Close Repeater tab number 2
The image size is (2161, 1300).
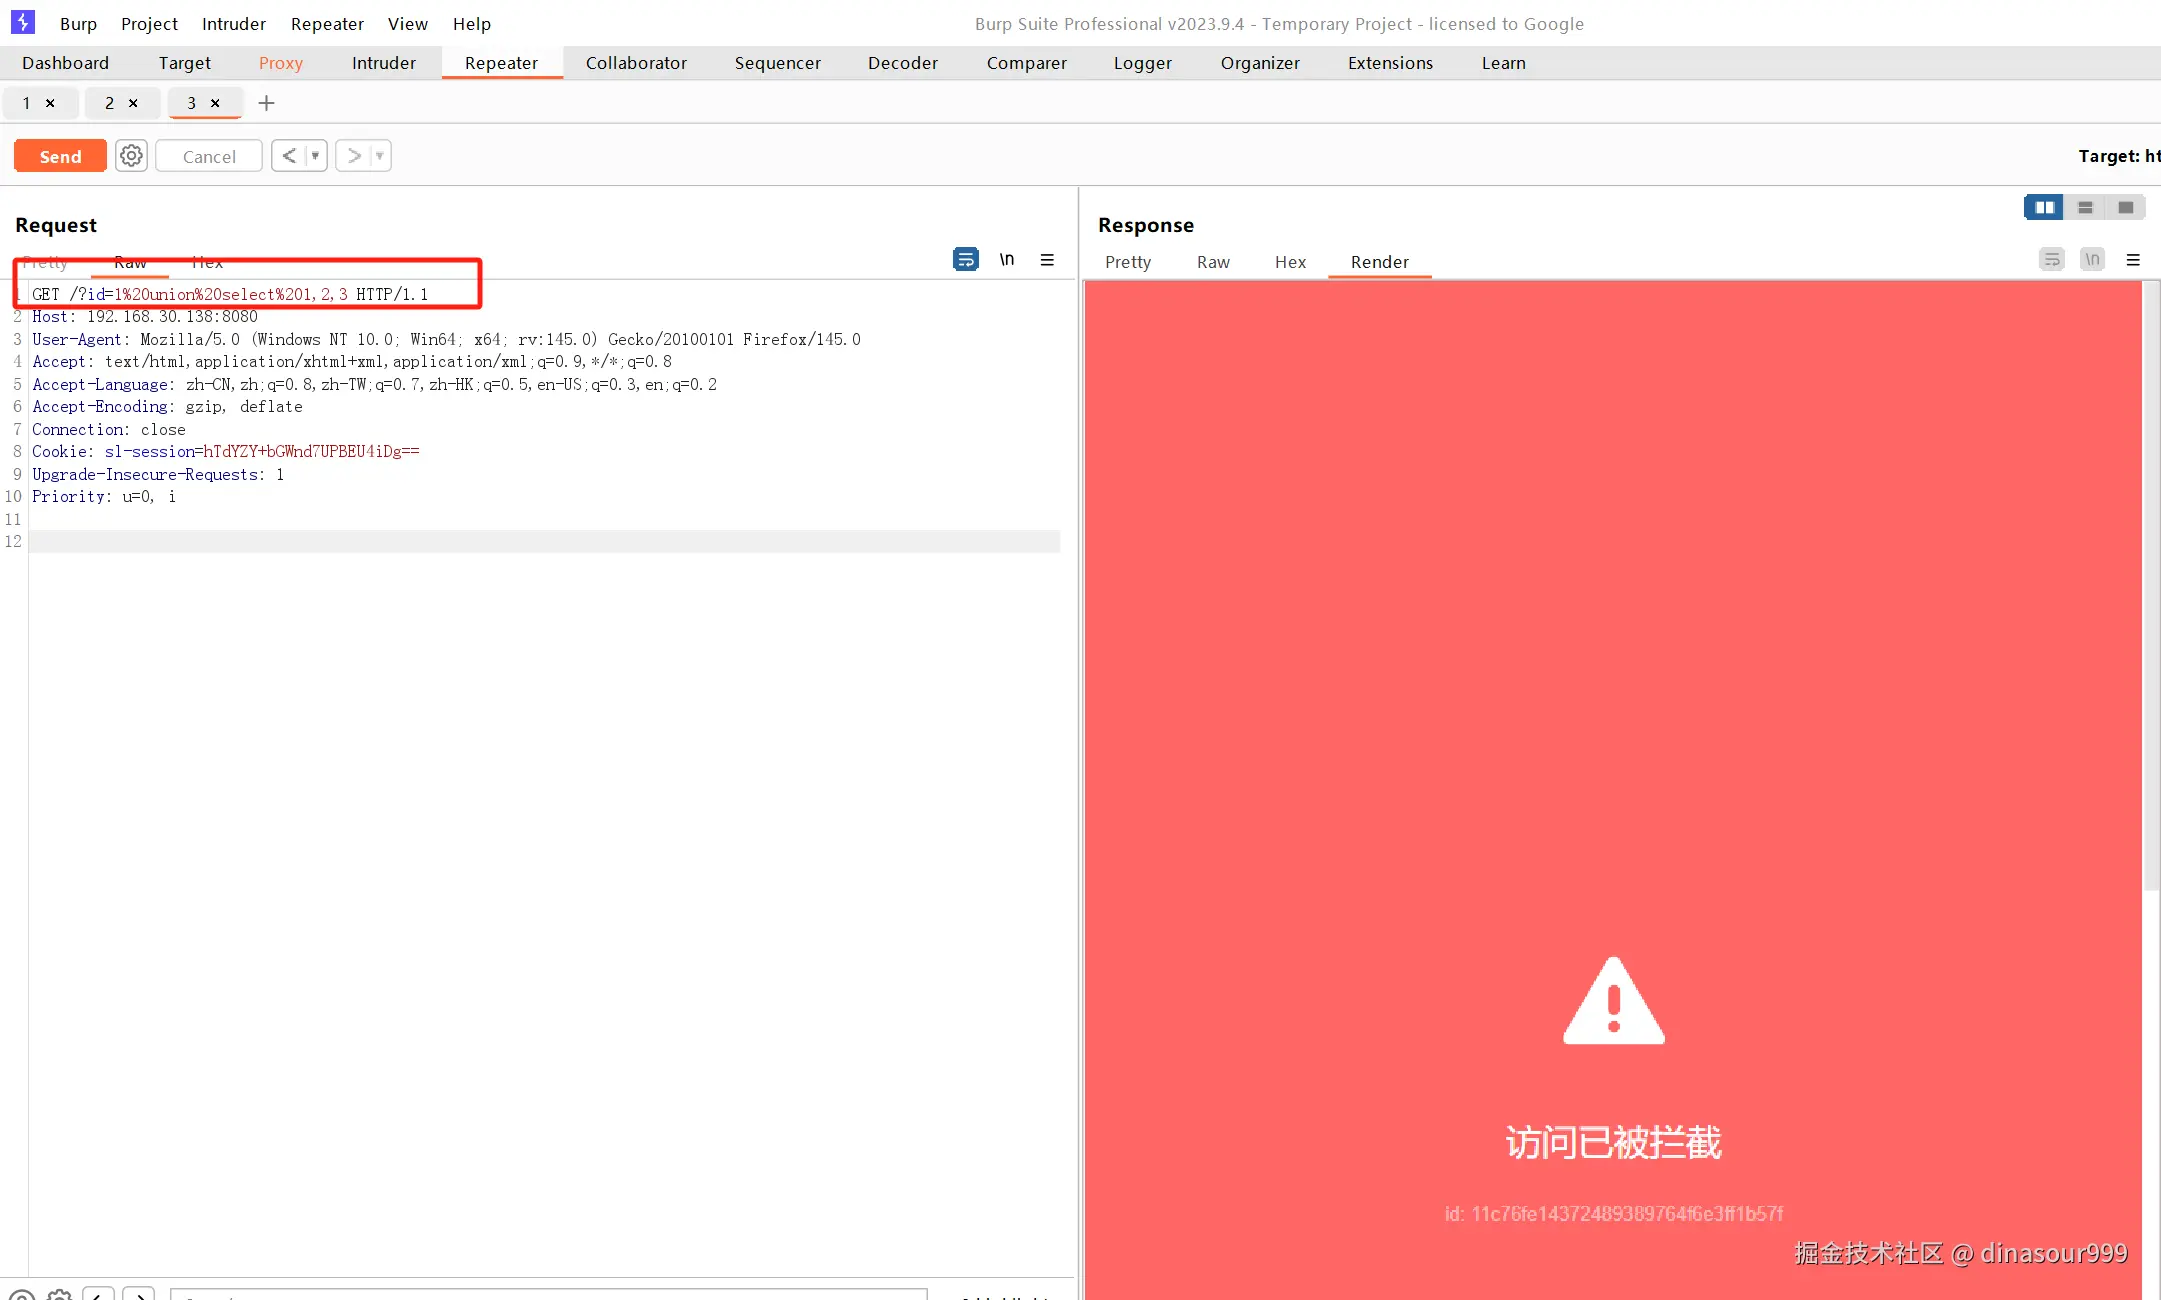click(x=133, y=103)
